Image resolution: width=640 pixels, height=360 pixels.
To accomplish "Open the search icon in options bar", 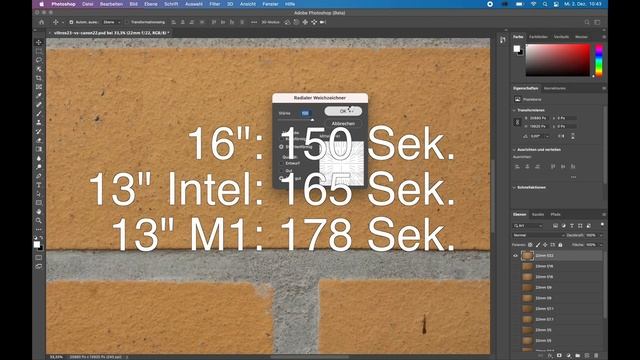I will (x=587, y=22).
